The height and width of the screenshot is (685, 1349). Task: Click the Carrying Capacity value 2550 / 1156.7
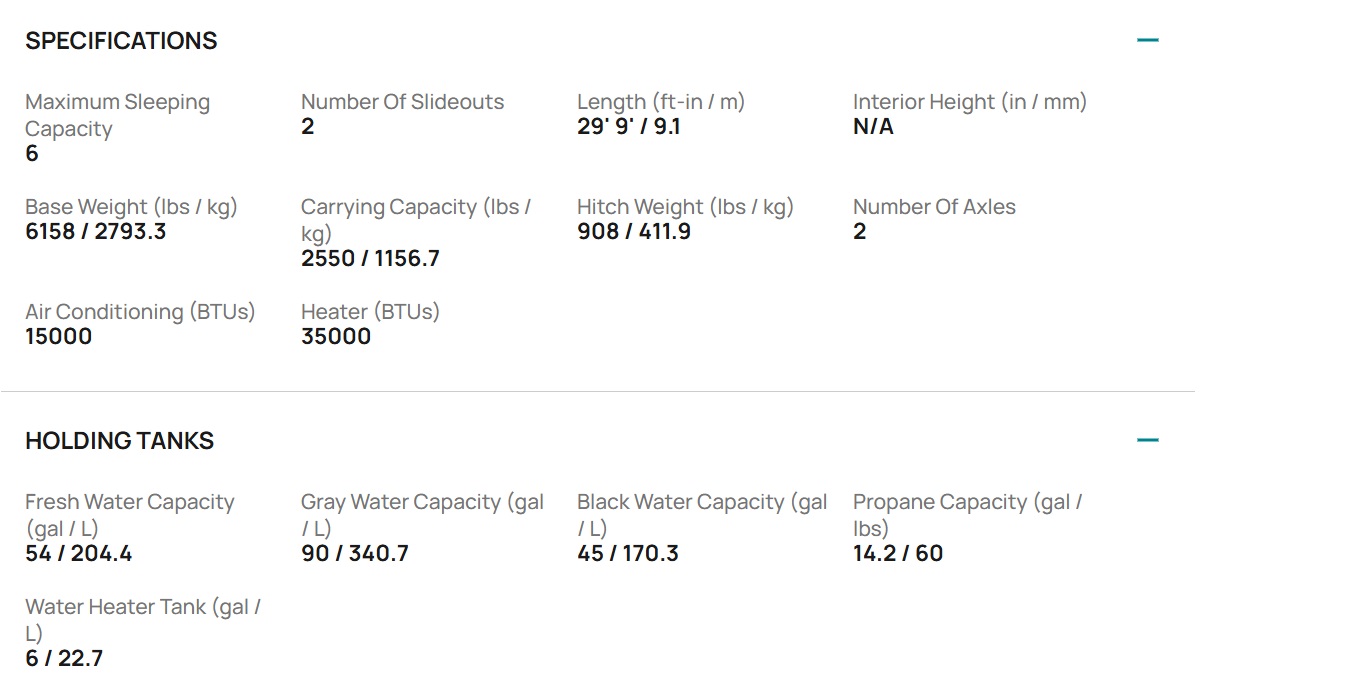pyautogui.click(x=370, y=259)
